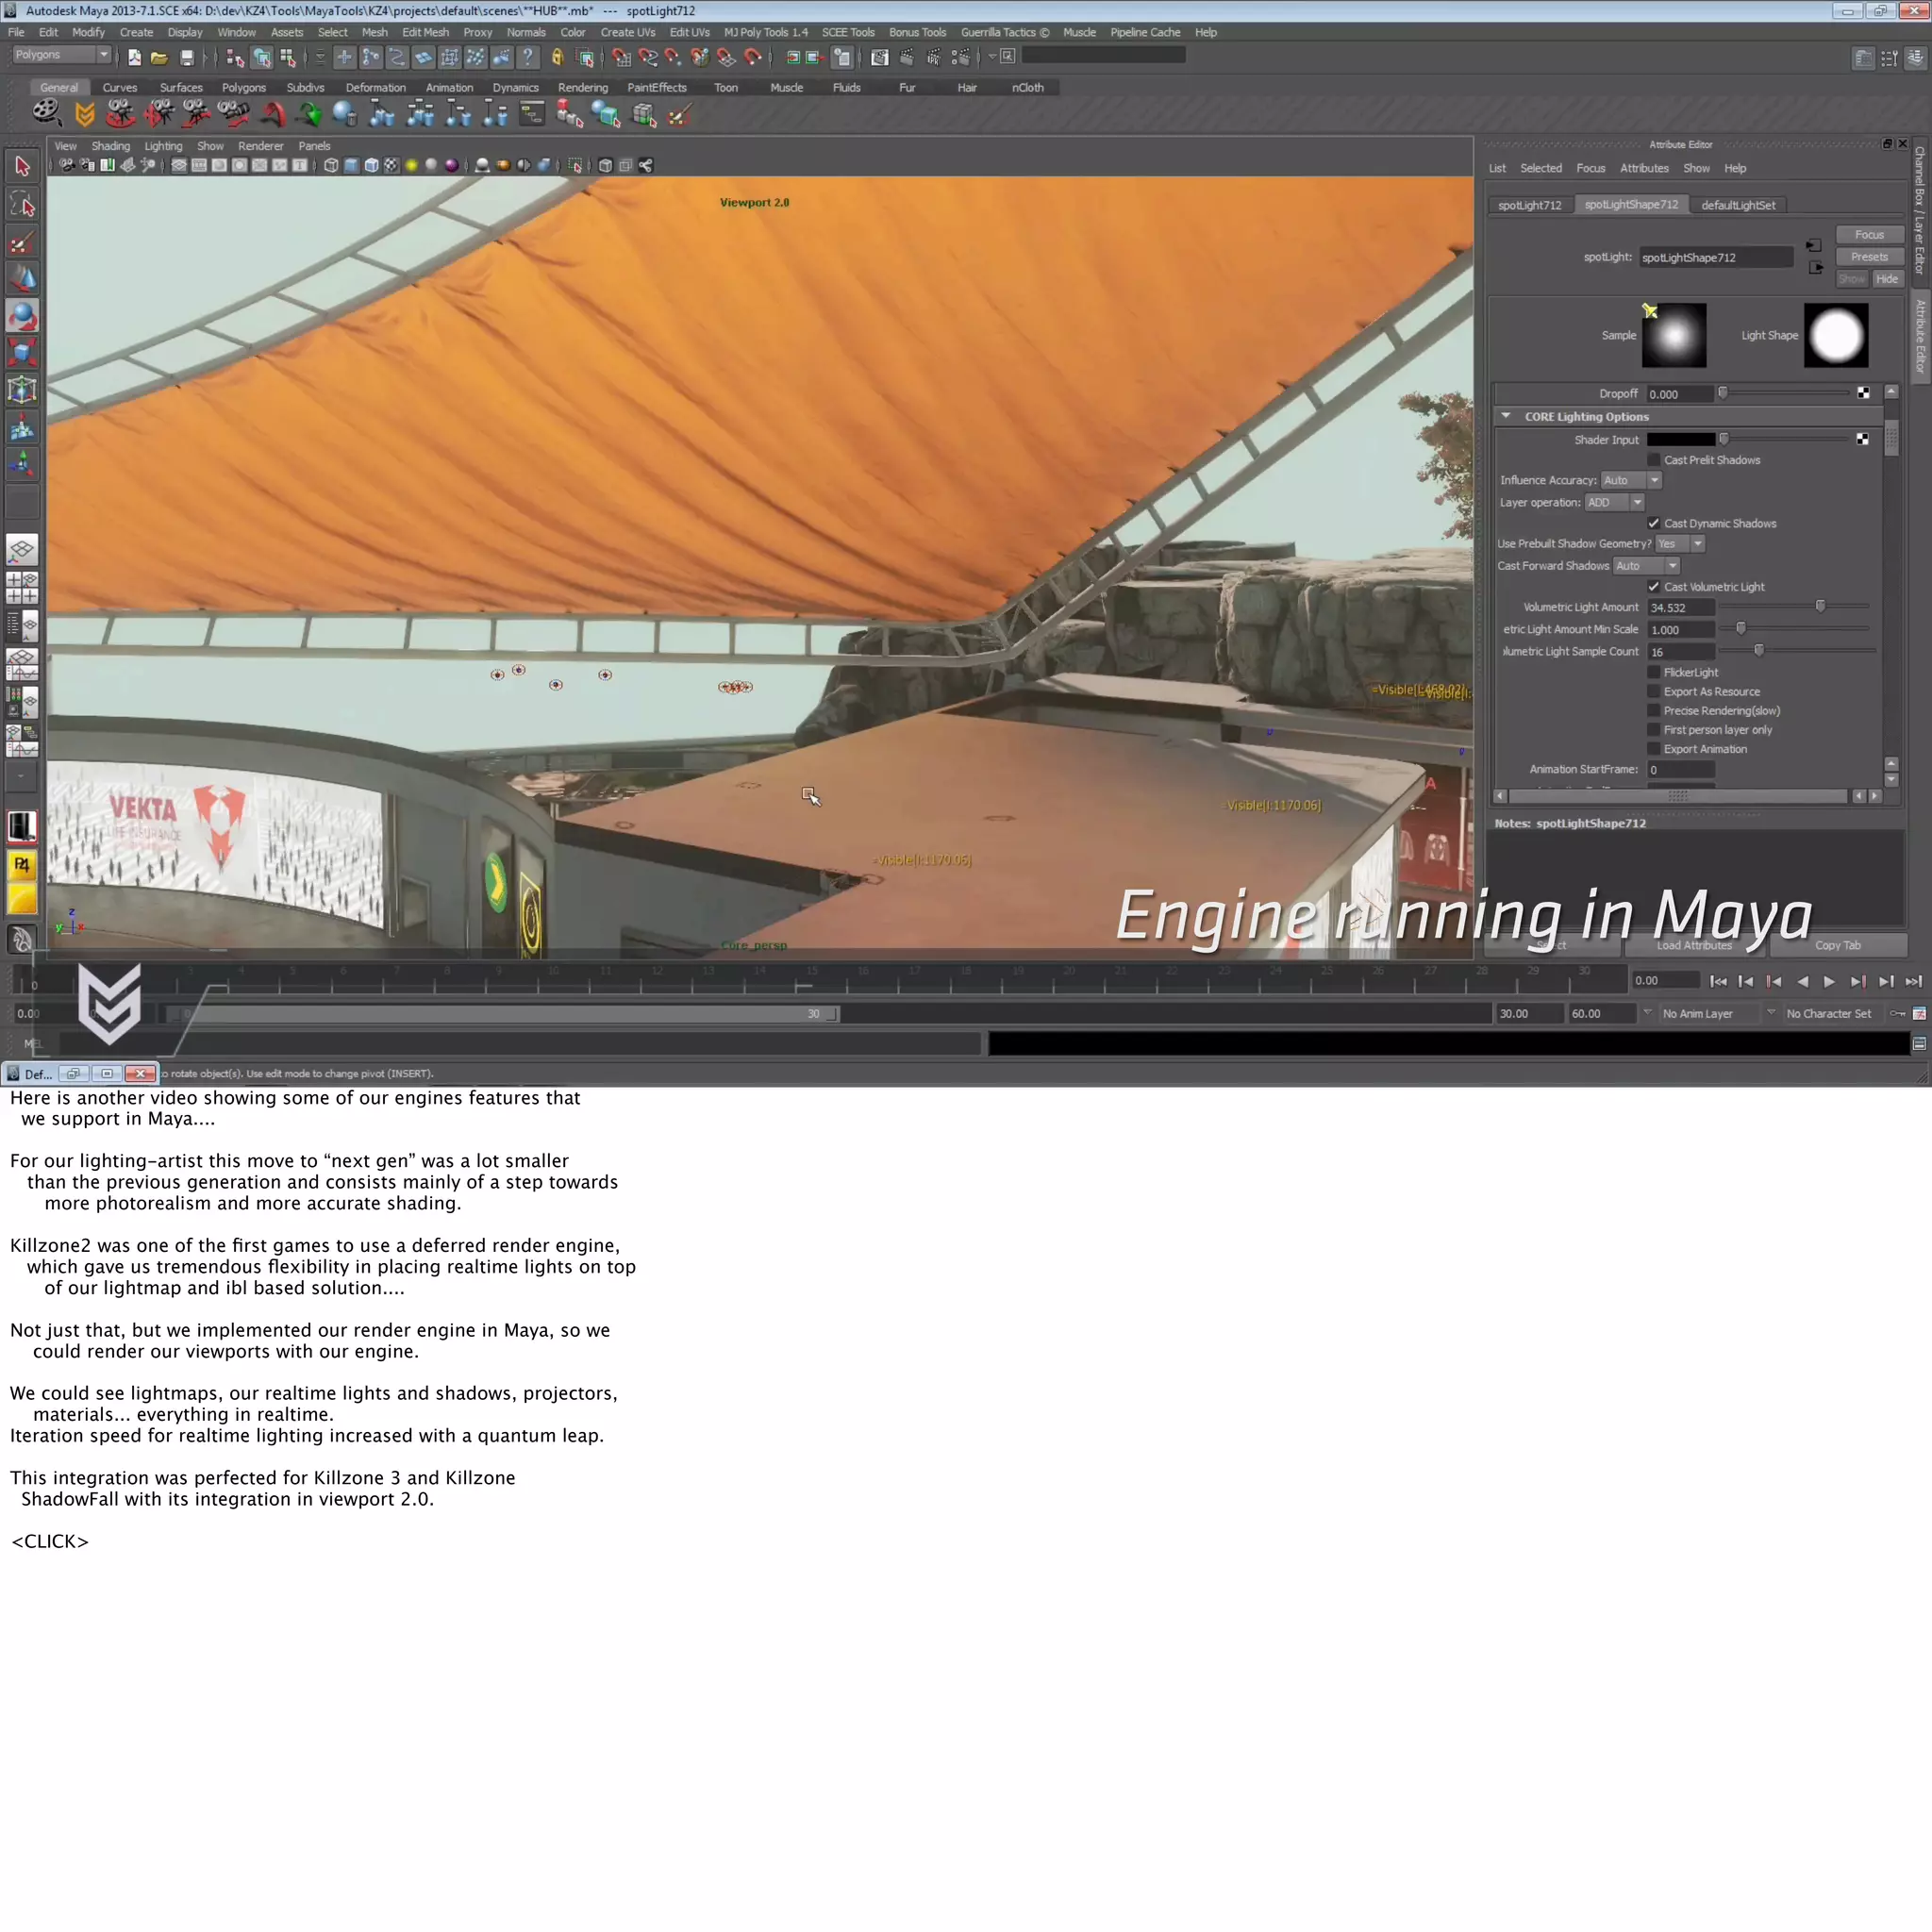Click the black Shader Input color swatch
This screenshot has width=1932, height=1932.
coord(1681,439)
